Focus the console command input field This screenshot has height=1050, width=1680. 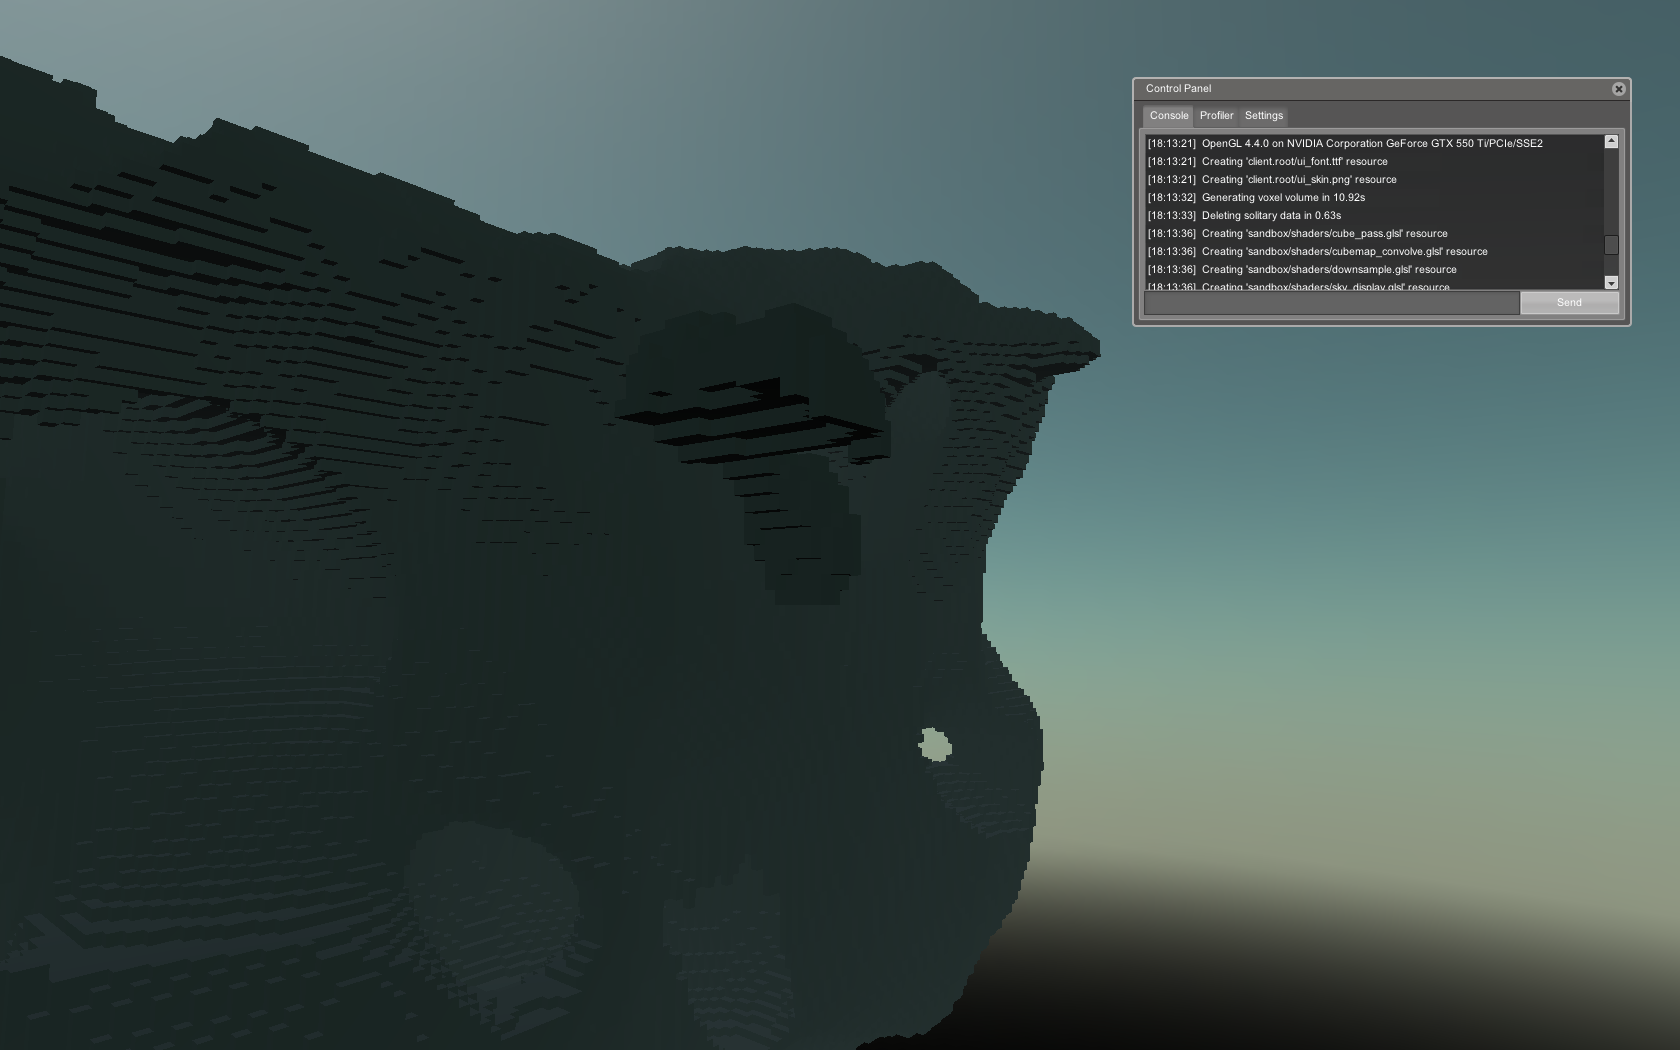pyautogui.click(x=1330, y=303)
